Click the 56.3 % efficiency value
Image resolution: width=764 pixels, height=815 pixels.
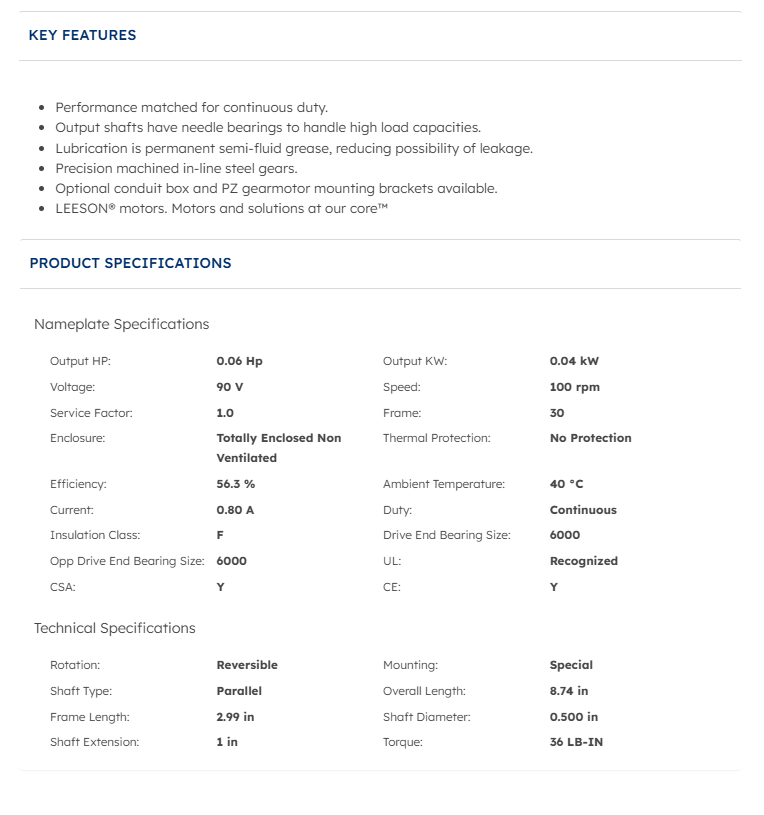236,484
